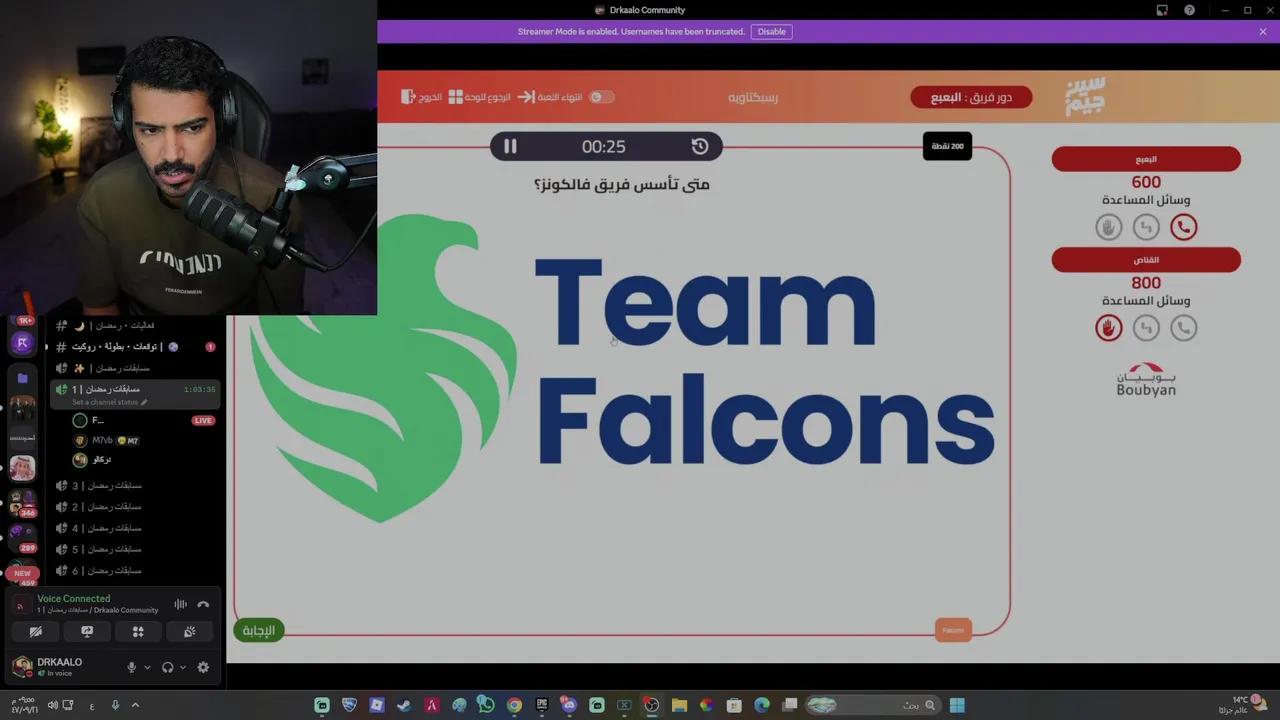Use phone call lifeline for القناص team

point(1184,328)
